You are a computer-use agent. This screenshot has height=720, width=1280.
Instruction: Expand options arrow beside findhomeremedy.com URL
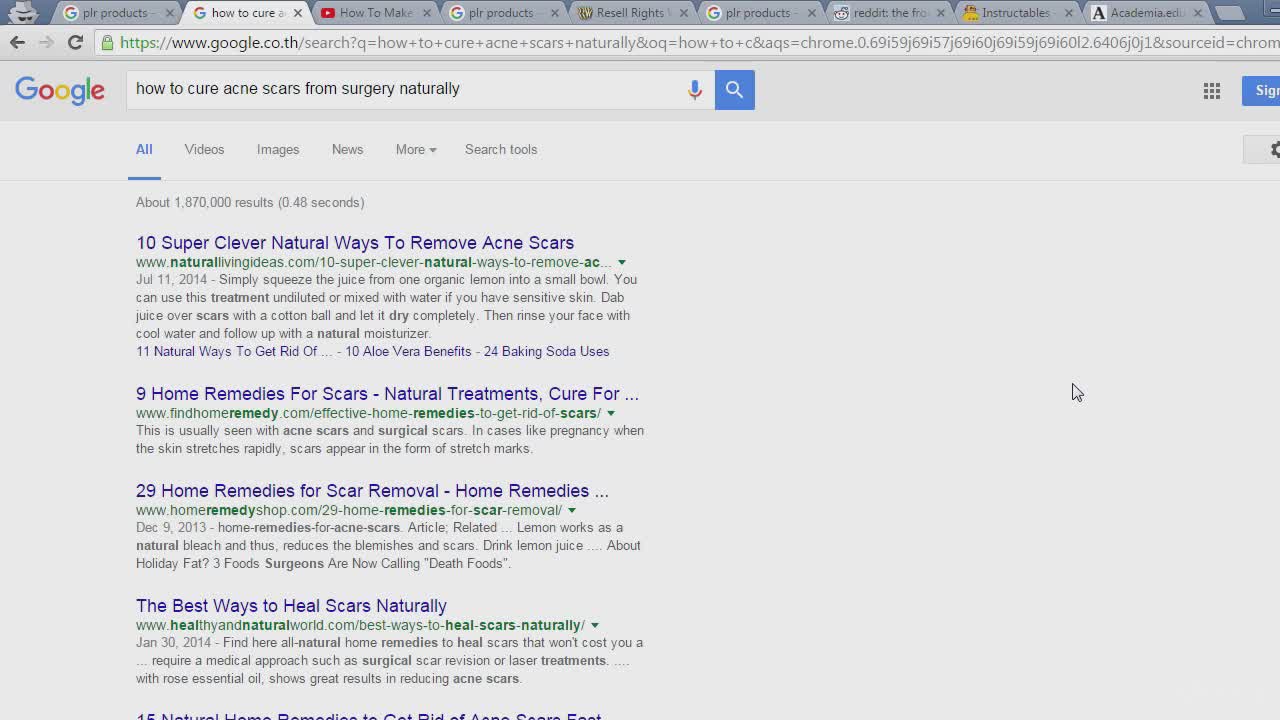pos(611,414)
